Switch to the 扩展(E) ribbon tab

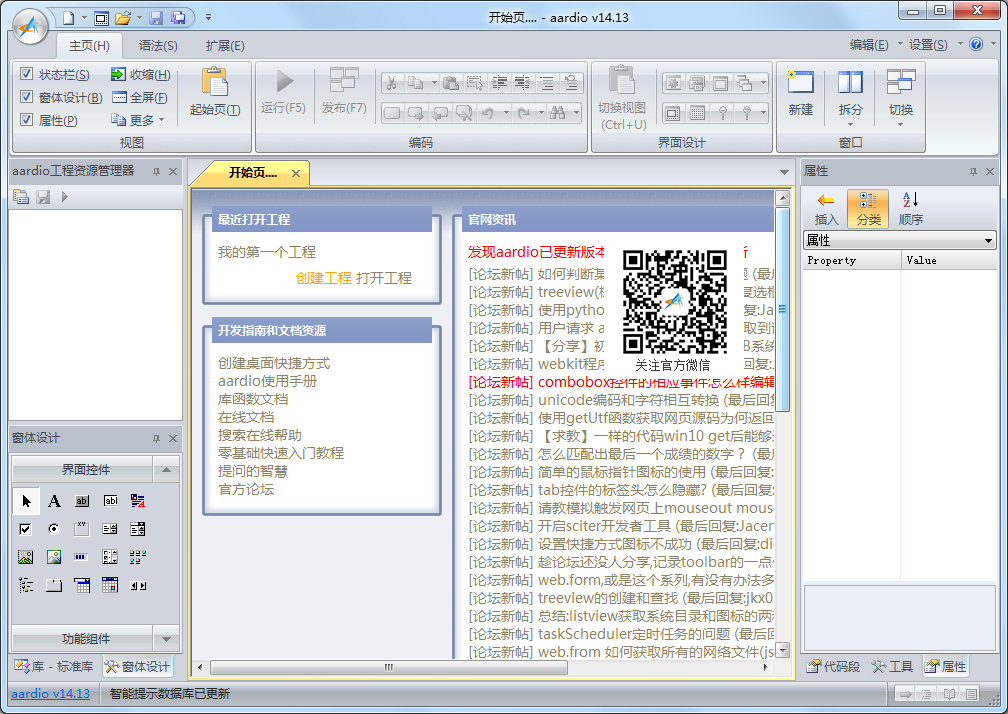225,46
